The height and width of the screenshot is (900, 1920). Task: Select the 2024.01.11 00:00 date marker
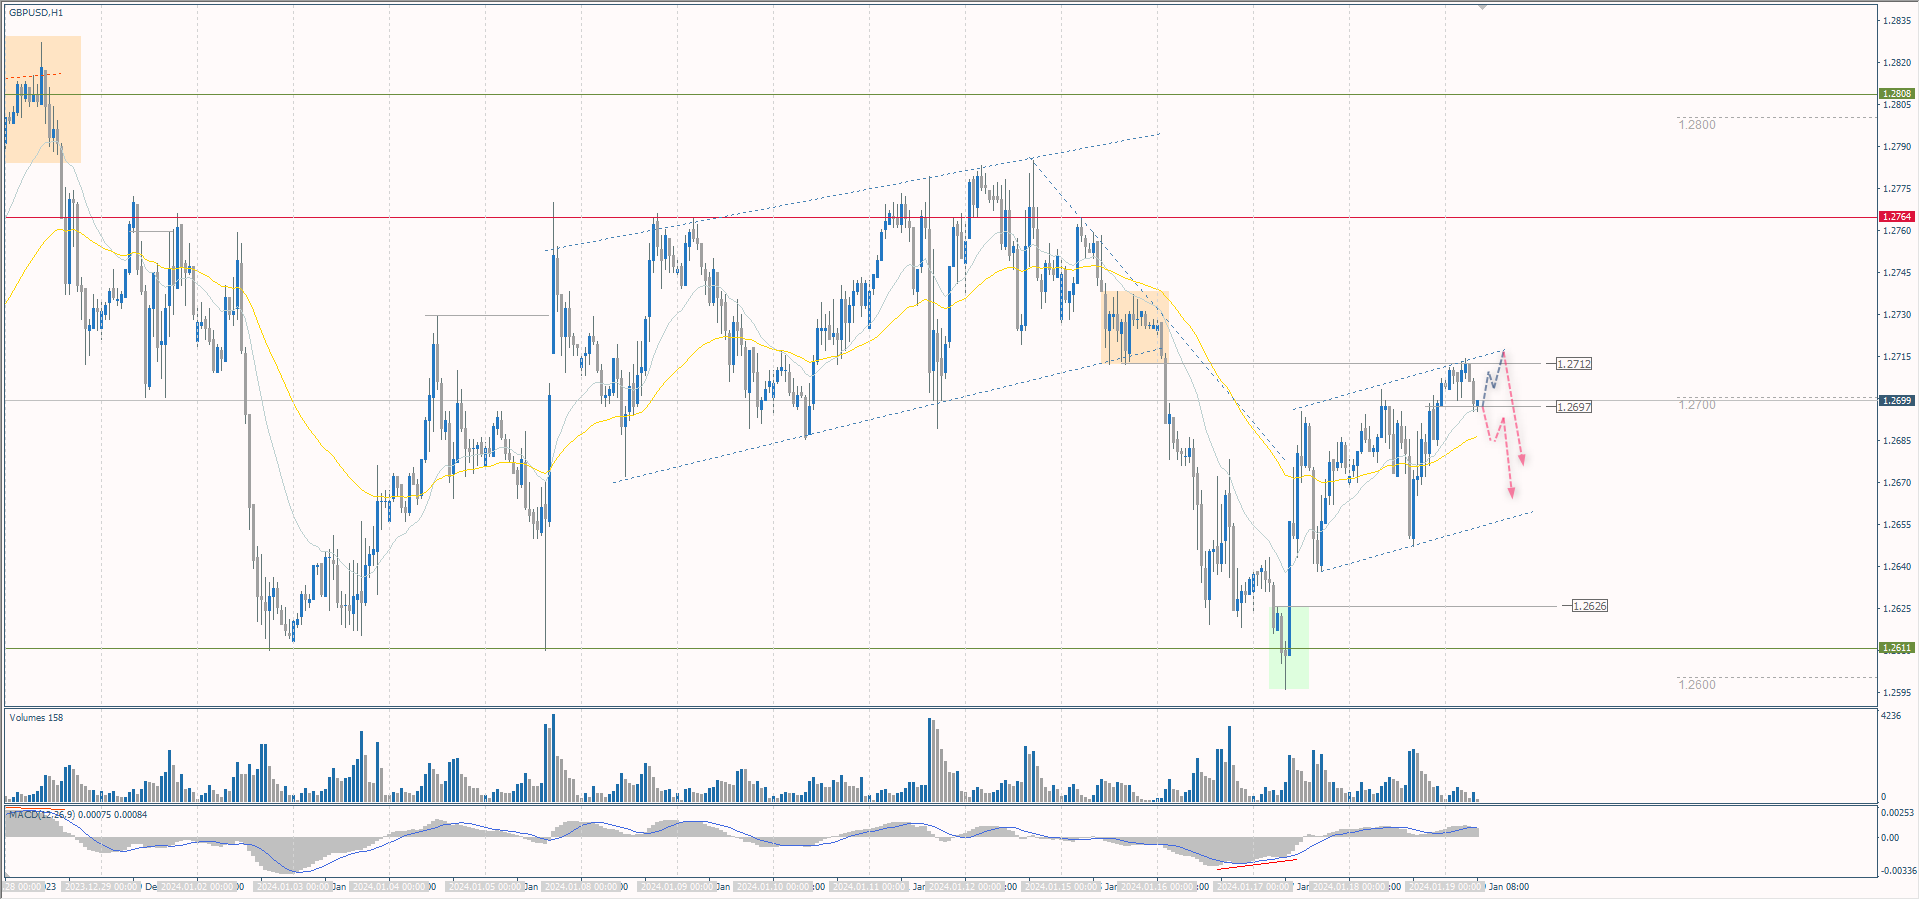pos(869,887)
